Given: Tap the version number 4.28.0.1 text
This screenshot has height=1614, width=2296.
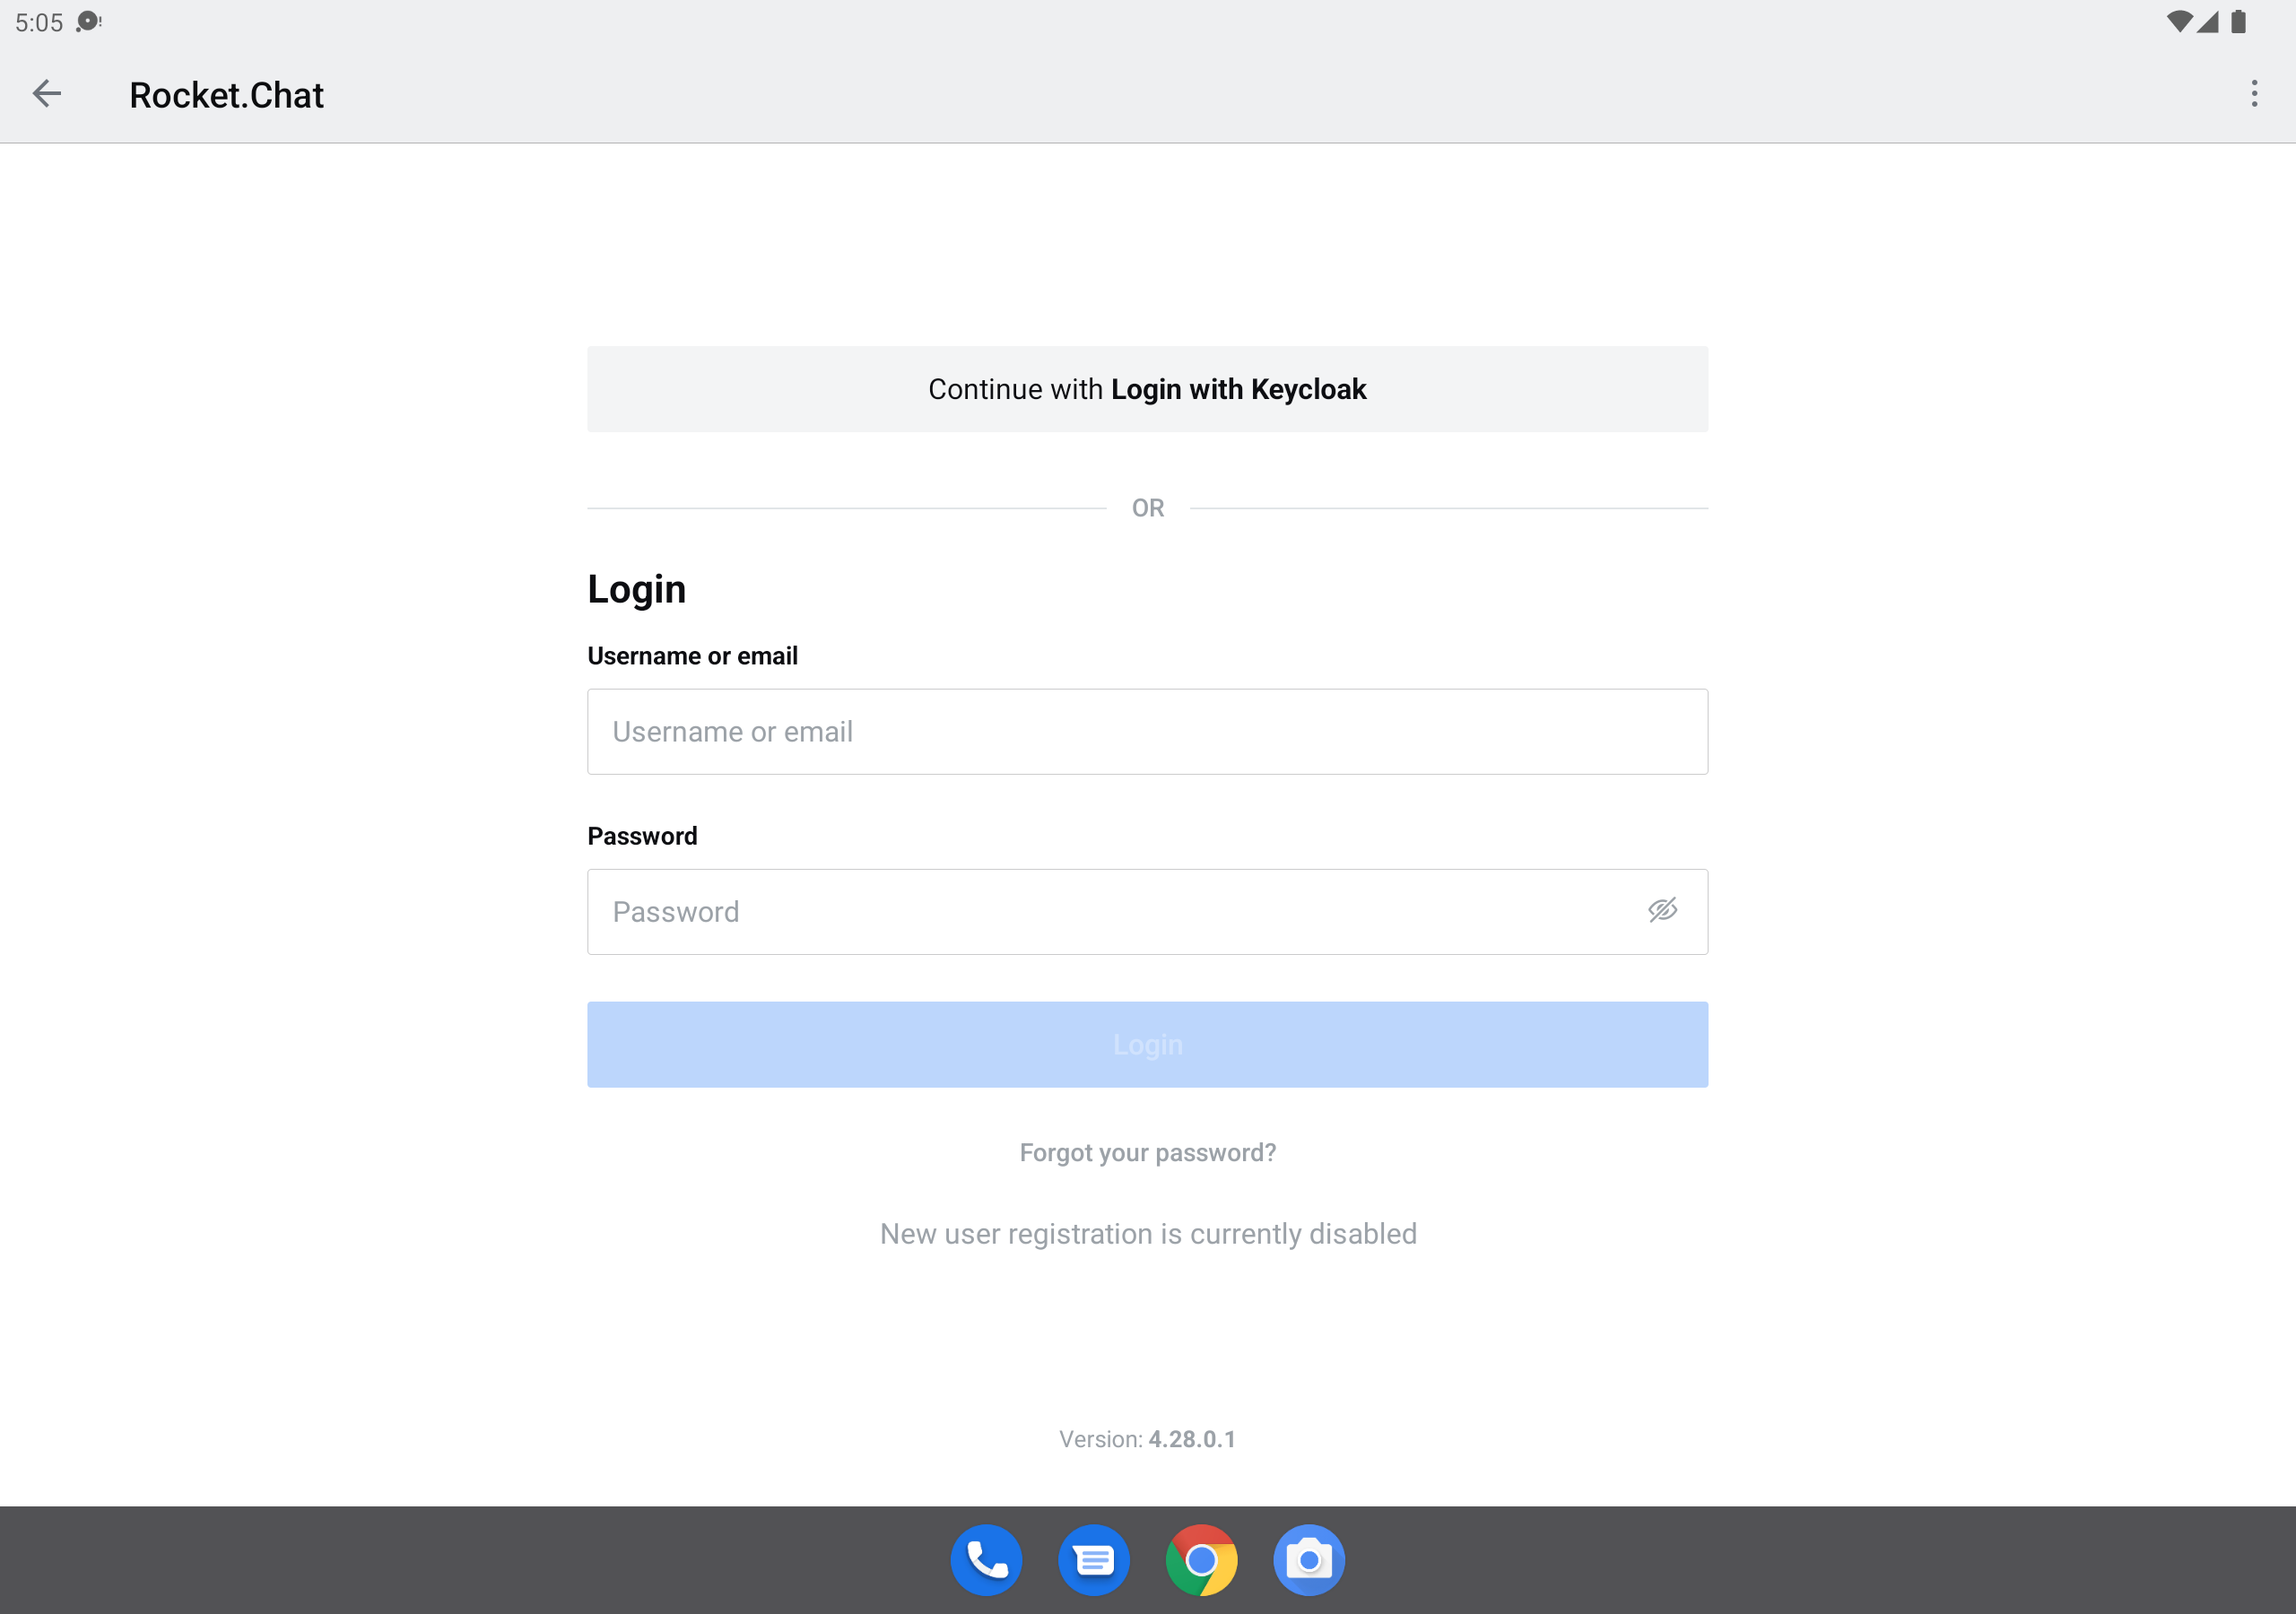Looking at the screenshot, I should tap(1192, 1438).
